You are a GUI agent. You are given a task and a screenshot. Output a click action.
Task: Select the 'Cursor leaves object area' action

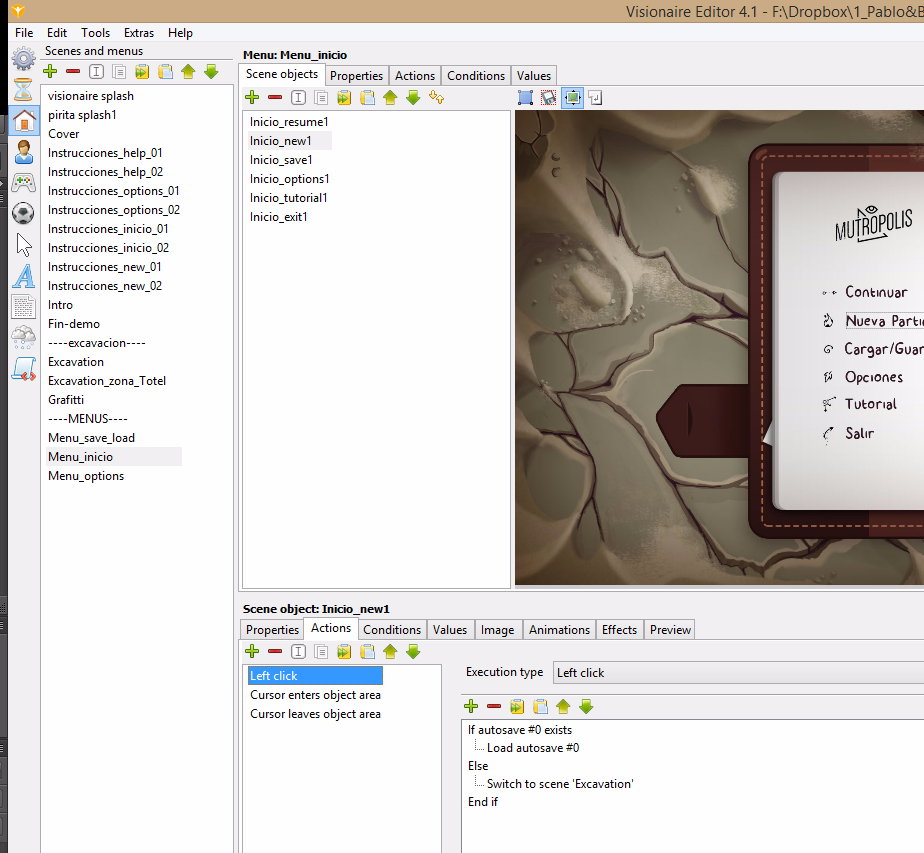(x=315, y=714)
